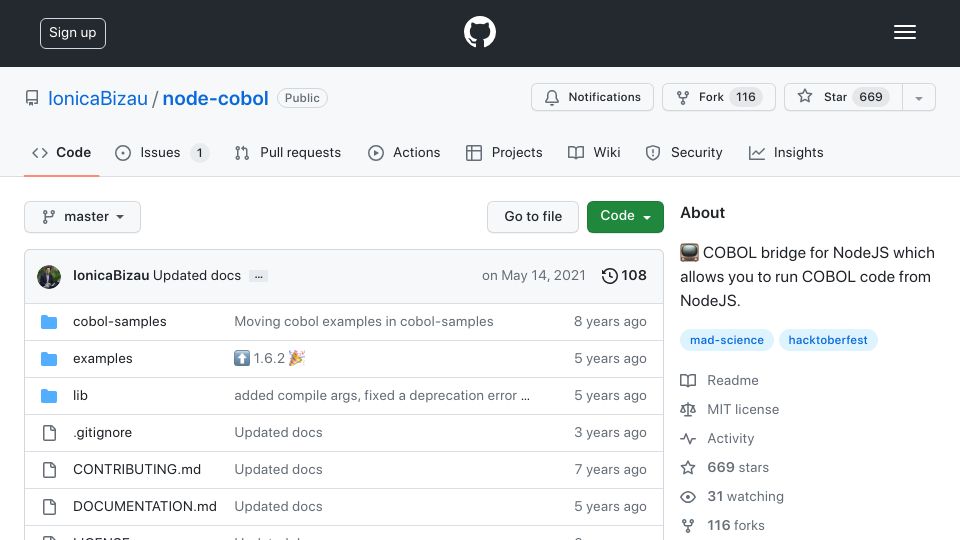Open the Projects tab
This screenshot has height=540, width=960.
point(504,152)
